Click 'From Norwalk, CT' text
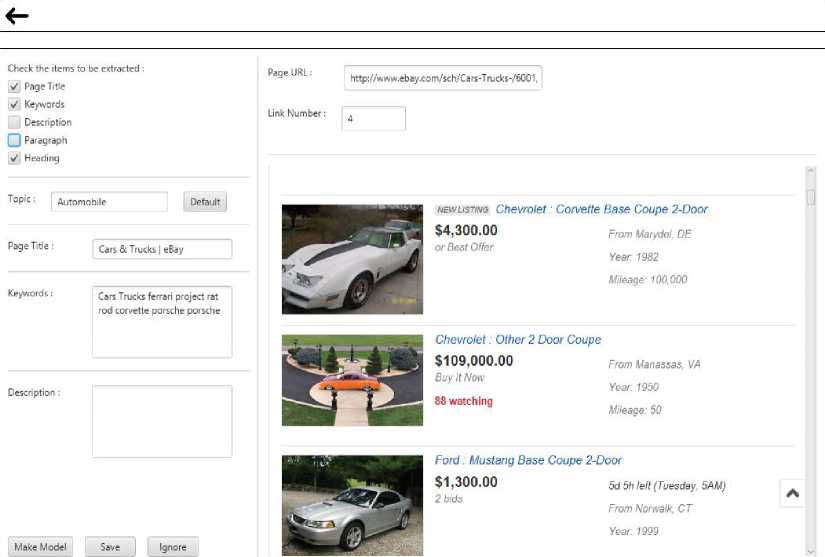This screenshot has width=825, height=557. pos(650,509)
